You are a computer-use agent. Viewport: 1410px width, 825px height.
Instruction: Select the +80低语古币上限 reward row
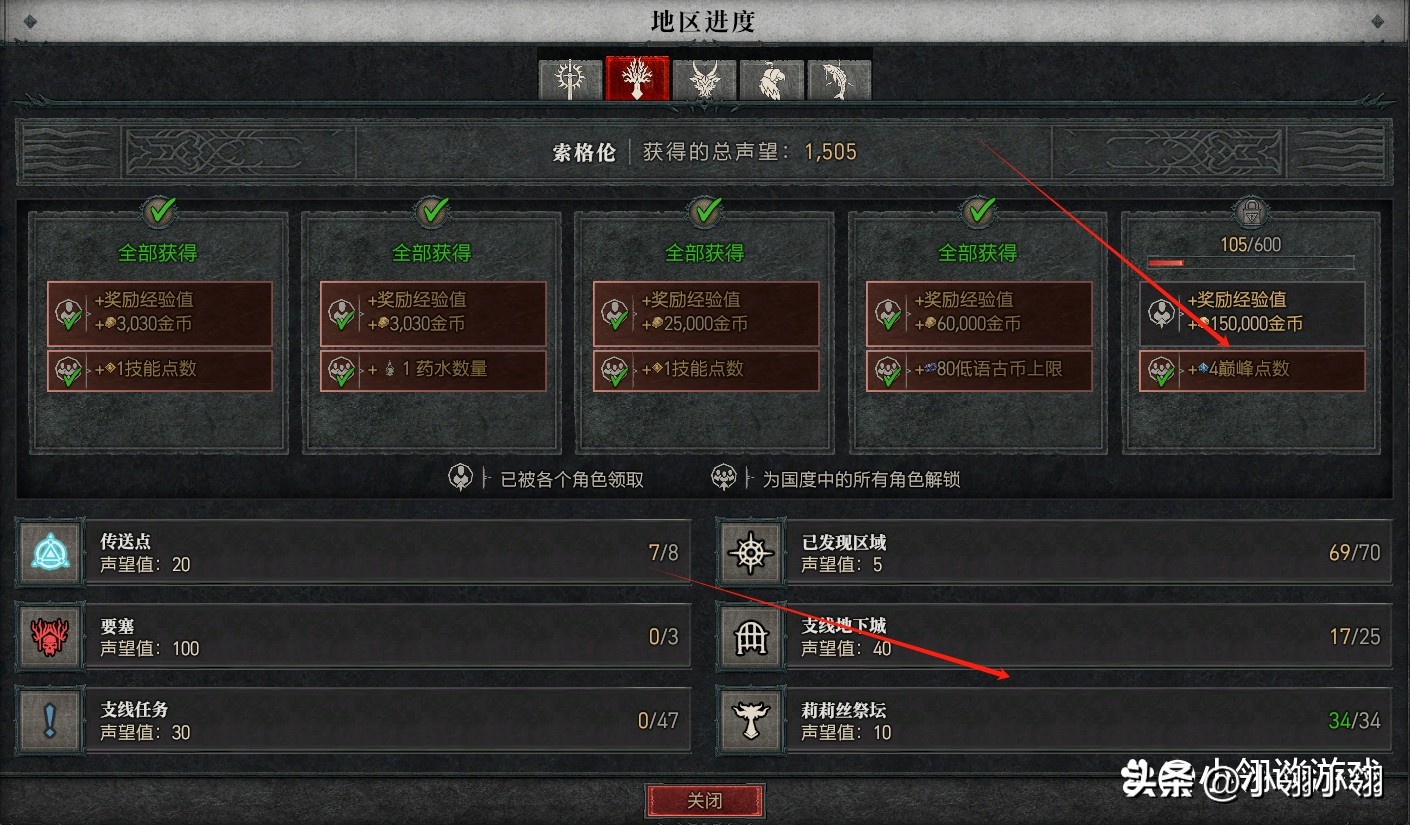[979, 370]
